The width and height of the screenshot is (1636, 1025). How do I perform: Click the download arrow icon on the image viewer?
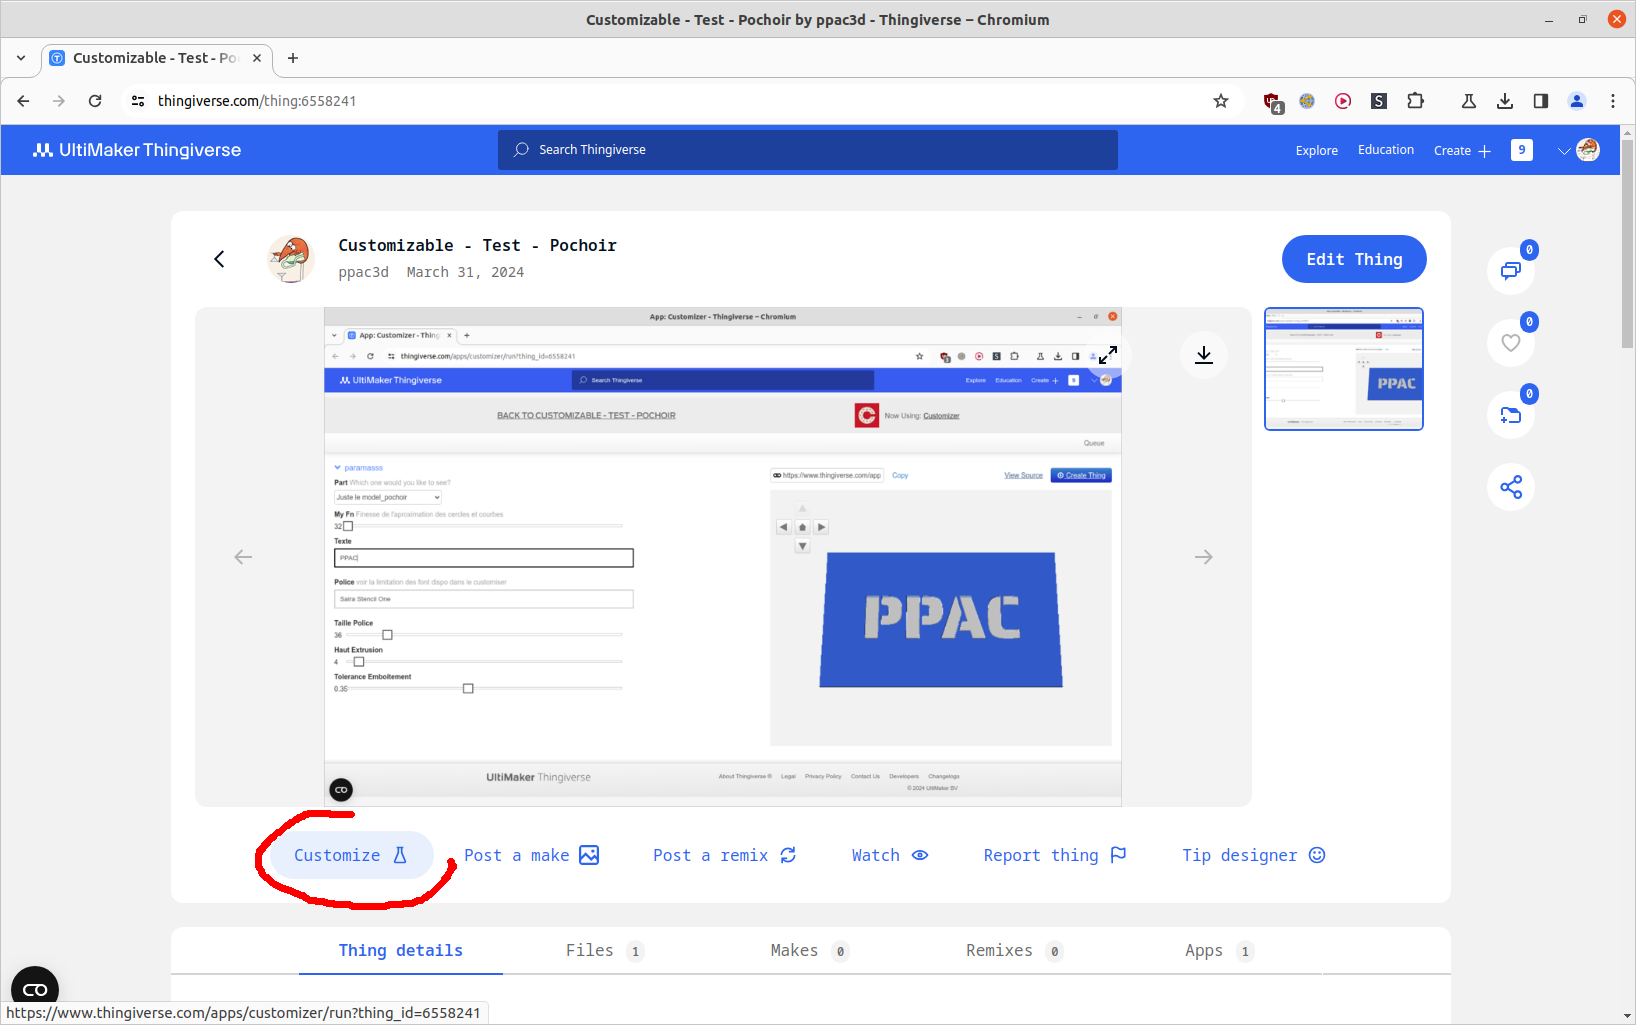pyautogui.click(x=1204, y=355)
